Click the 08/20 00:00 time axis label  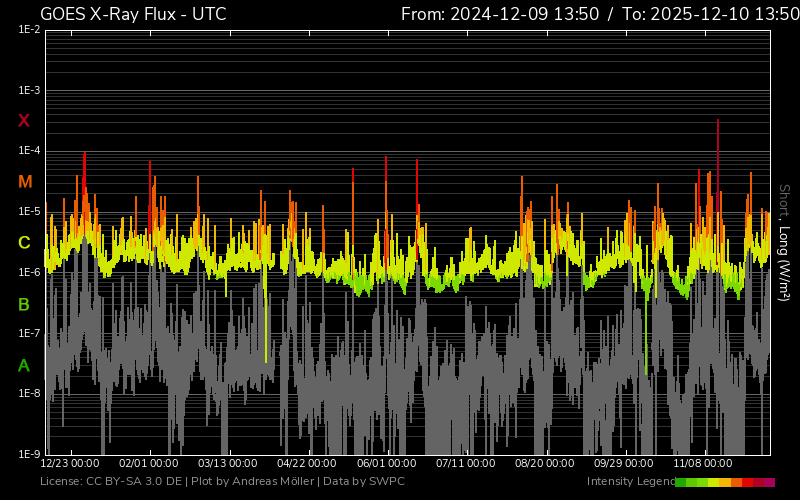click(545, 464)
